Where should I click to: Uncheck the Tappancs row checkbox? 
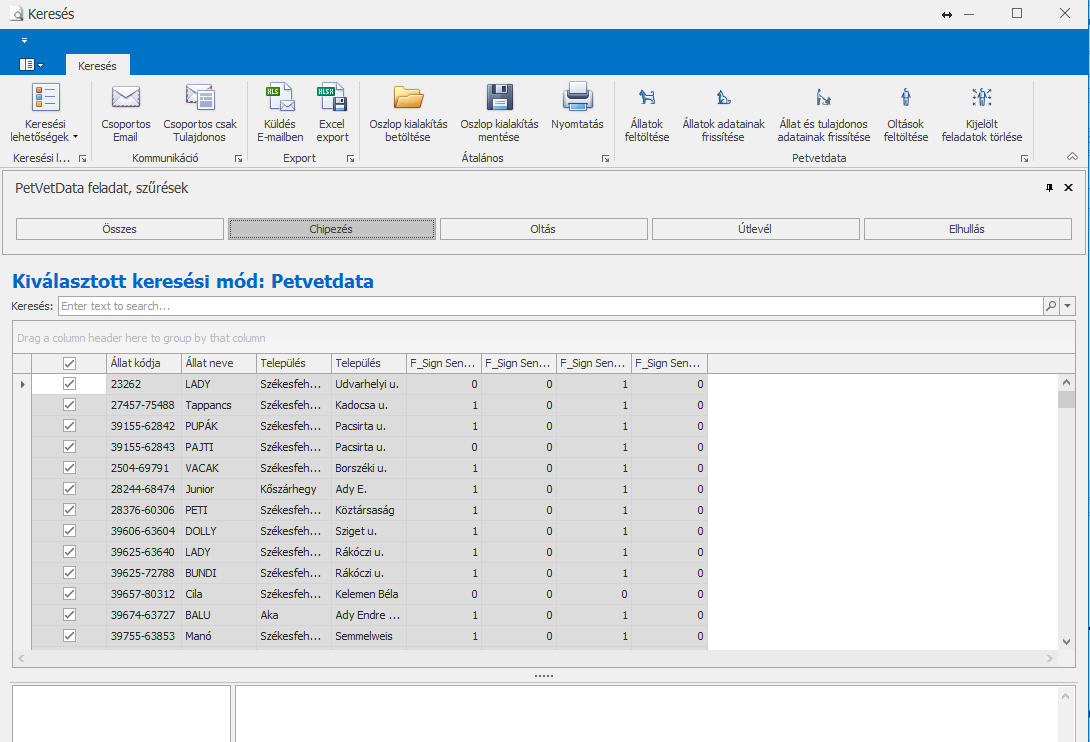pos(69,405)
